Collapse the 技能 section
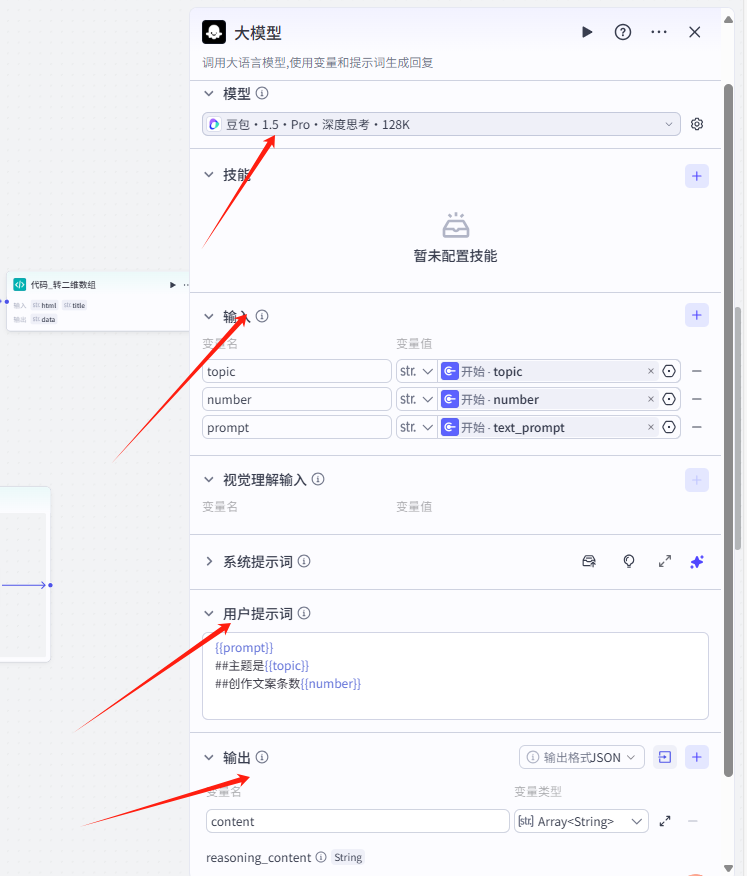This screenshot has height=876, width=747. point(209,174)
